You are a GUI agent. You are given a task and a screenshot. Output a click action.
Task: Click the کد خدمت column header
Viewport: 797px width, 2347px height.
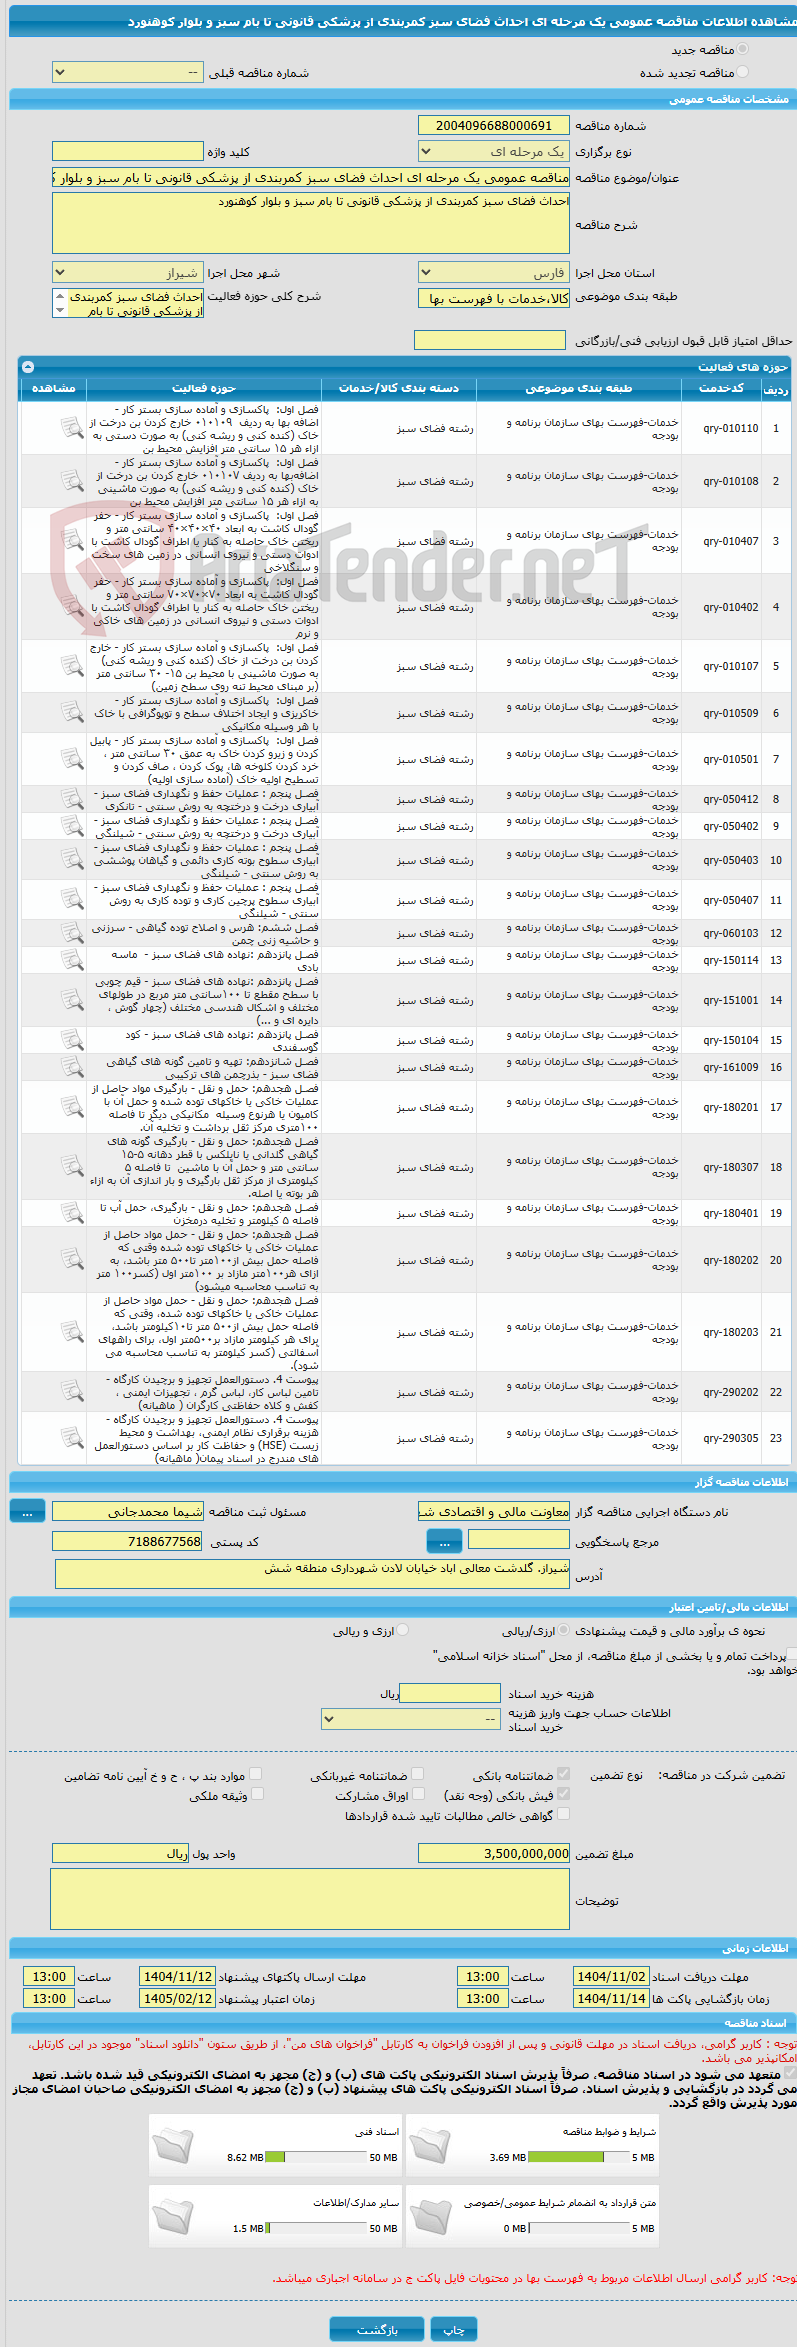[x=721, y=388]
